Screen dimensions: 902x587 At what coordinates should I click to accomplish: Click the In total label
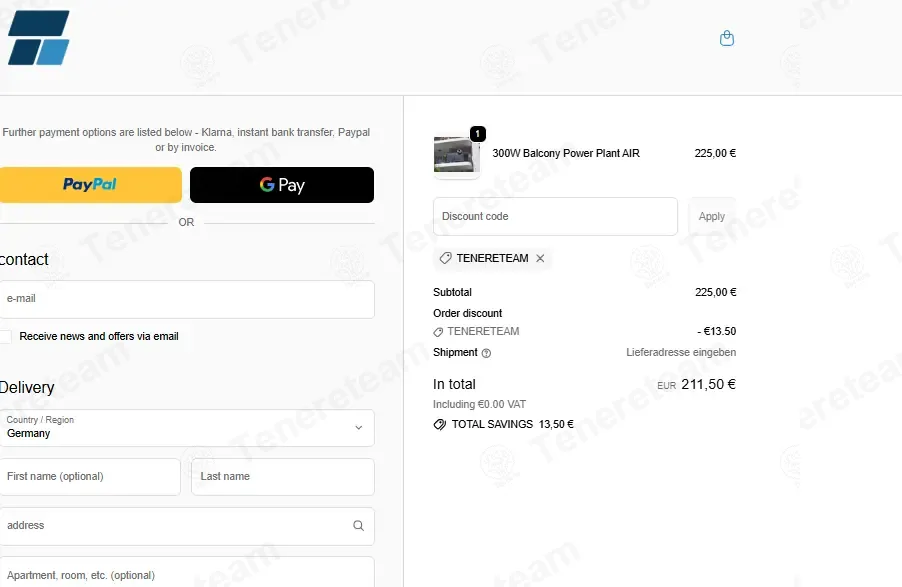454,384
